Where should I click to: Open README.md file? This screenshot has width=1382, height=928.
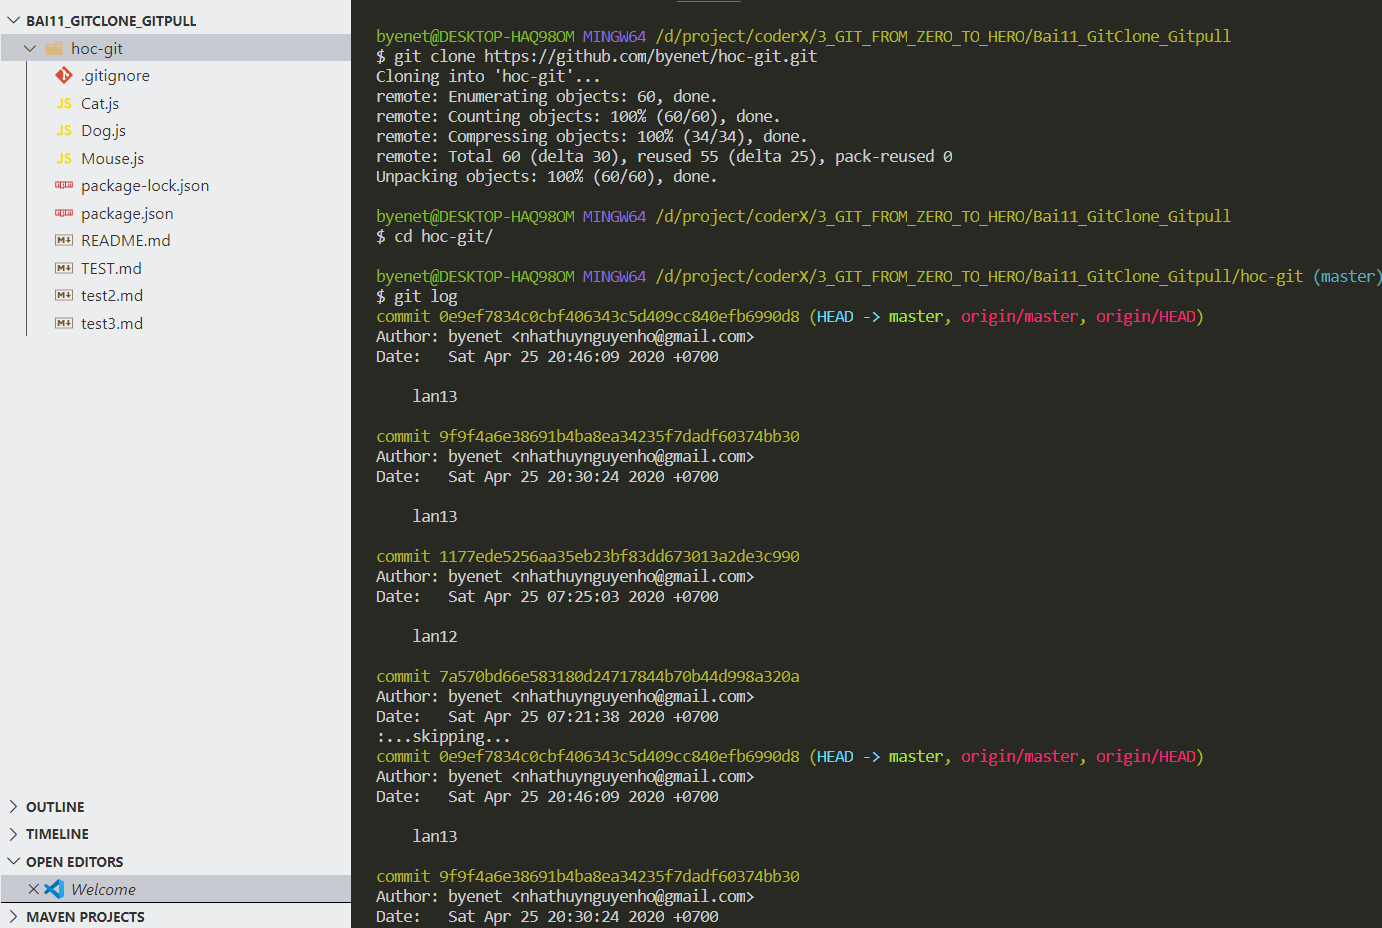pos(126,241)
